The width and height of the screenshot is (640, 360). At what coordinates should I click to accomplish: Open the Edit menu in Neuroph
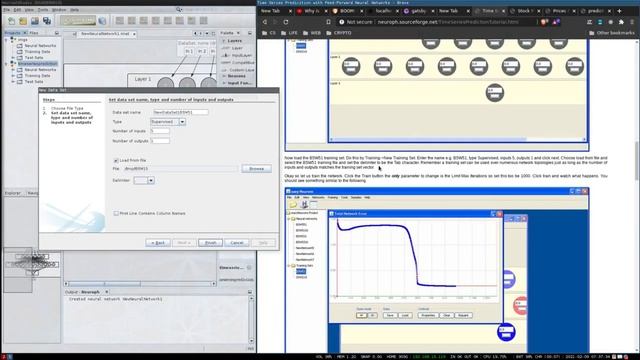18,9
